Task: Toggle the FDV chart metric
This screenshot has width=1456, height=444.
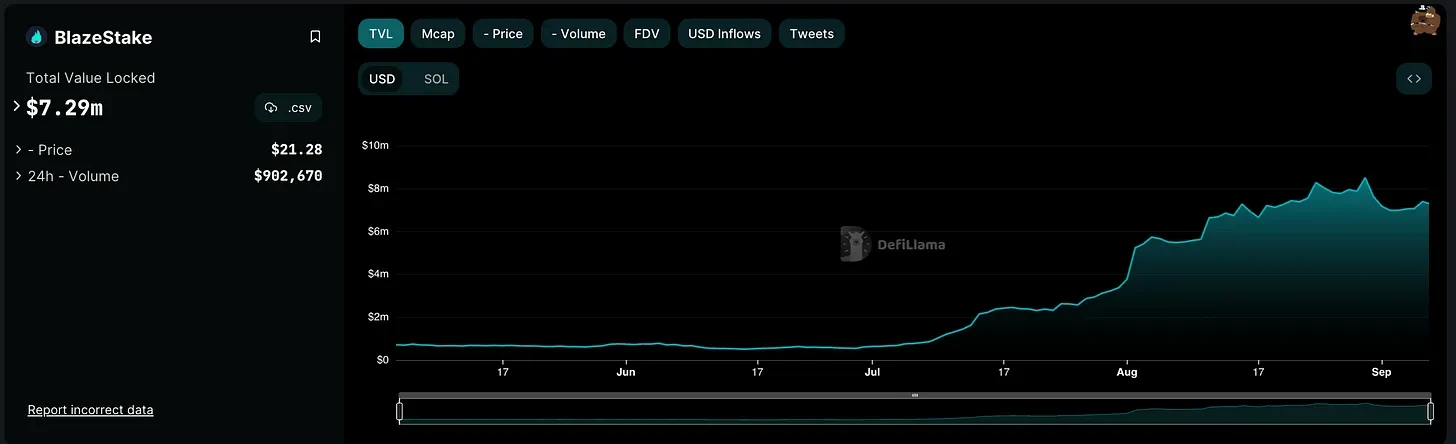Action: click(x=647, y=33)
